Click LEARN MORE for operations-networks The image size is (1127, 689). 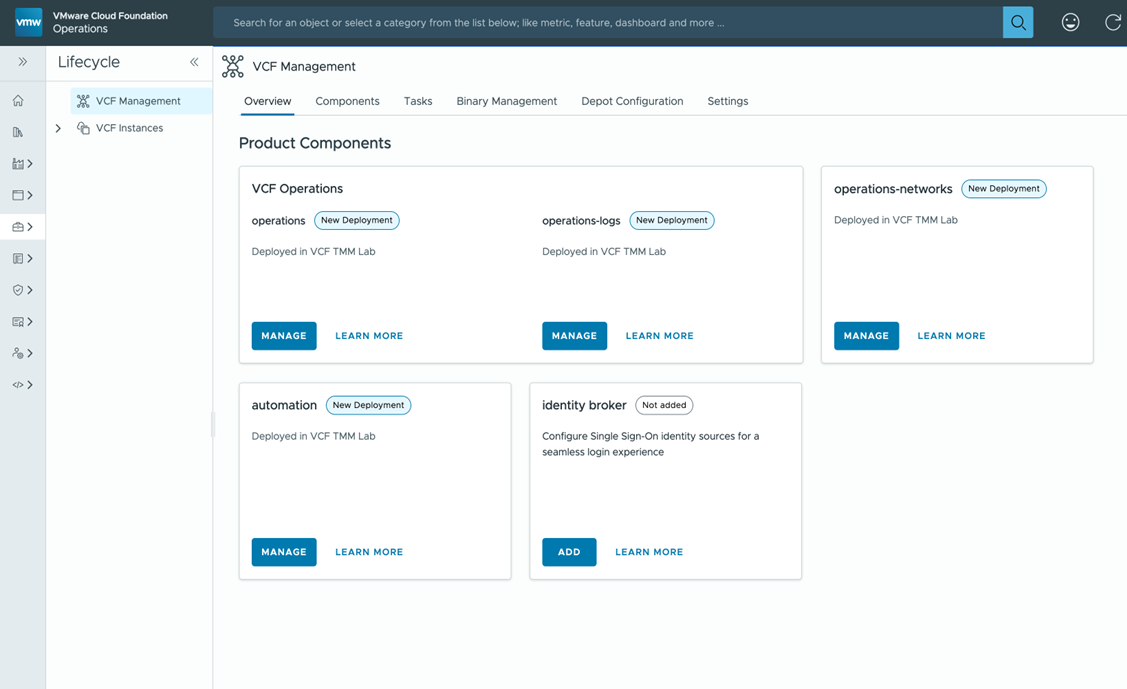click(x=951, y=336)
